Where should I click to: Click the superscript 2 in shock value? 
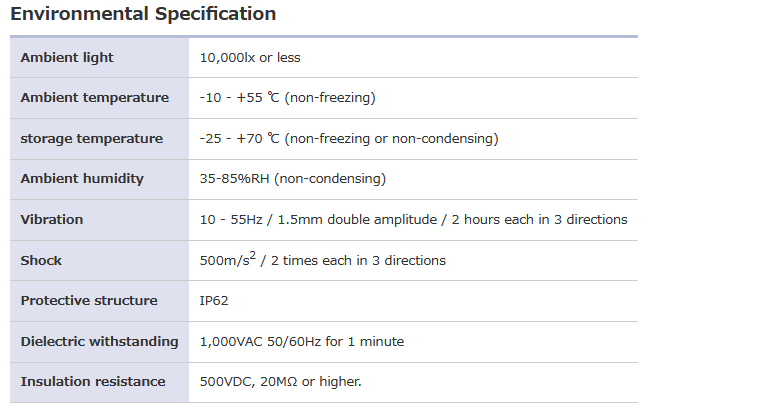(253, 255)
